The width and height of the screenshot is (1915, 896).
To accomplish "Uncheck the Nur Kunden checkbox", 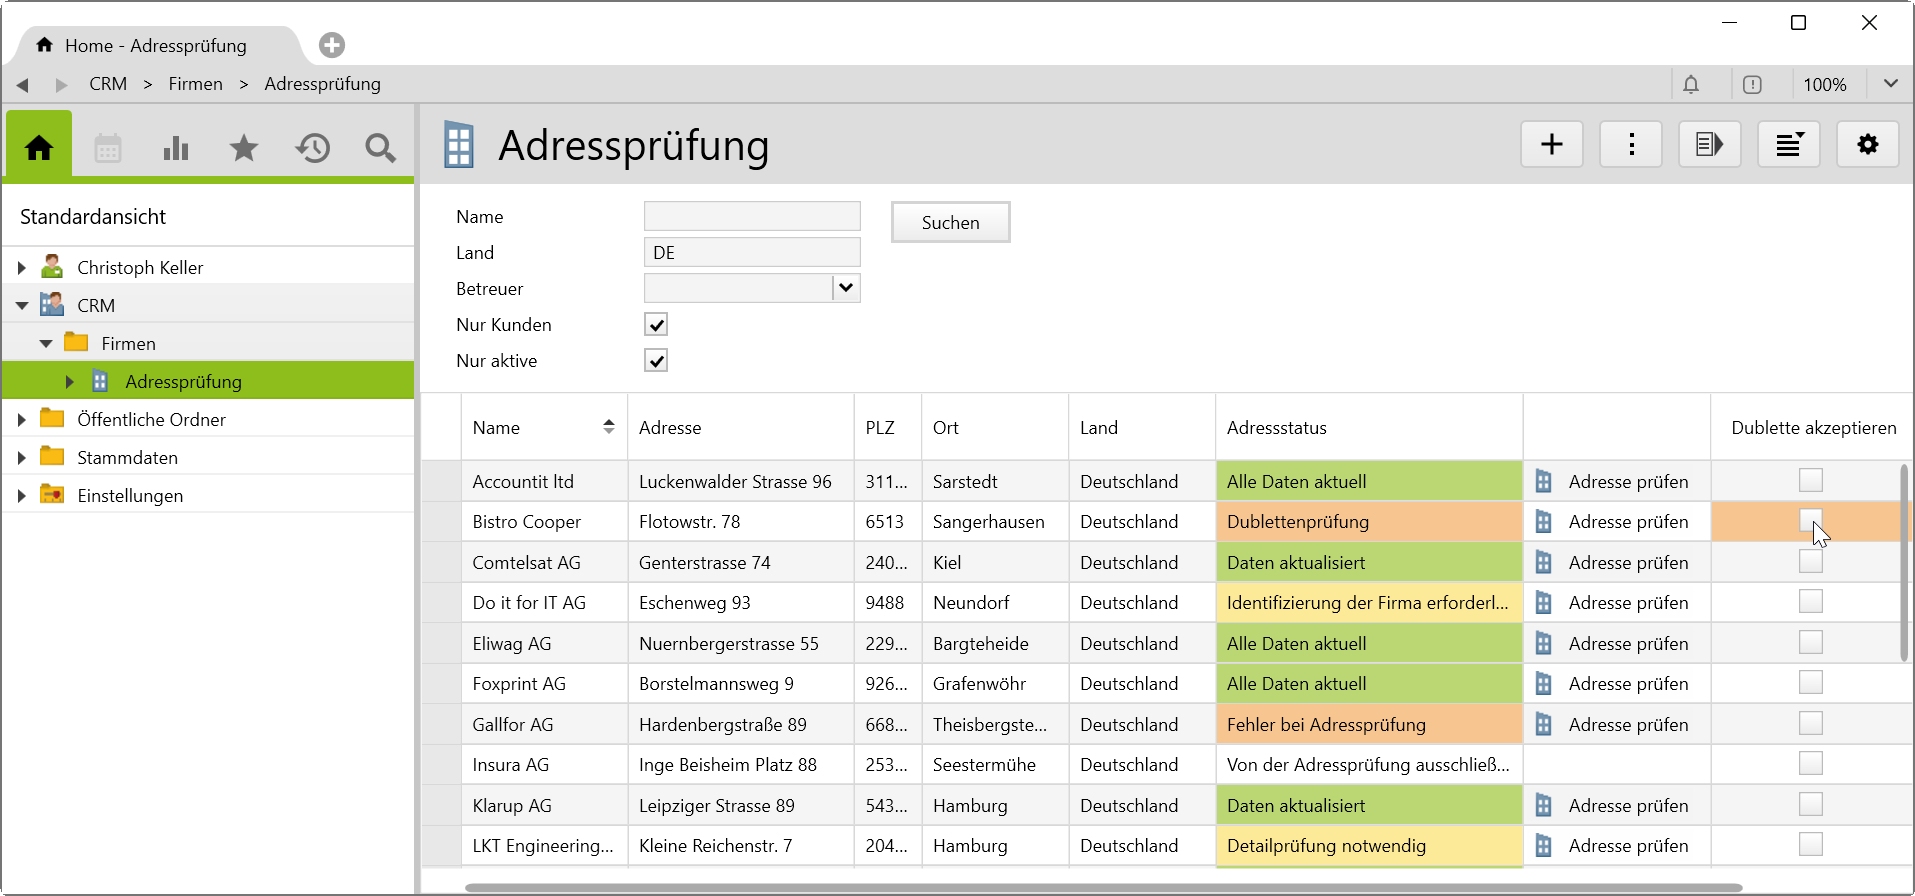I will [656, 325].
